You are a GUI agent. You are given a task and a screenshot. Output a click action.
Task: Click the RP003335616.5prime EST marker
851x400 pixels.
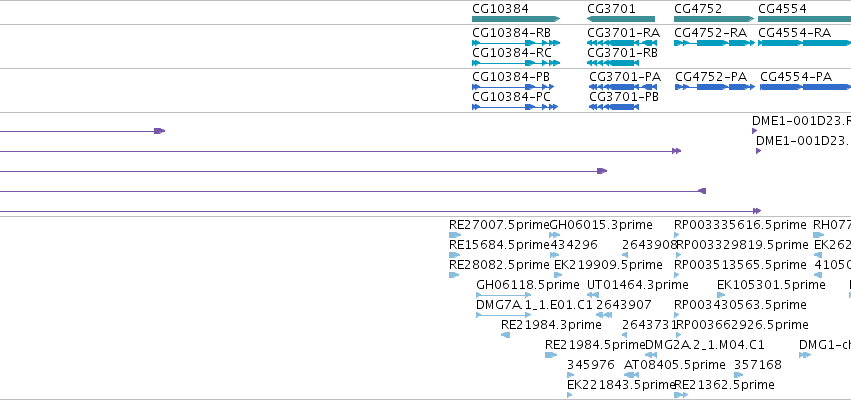click(x=676, y=235)
